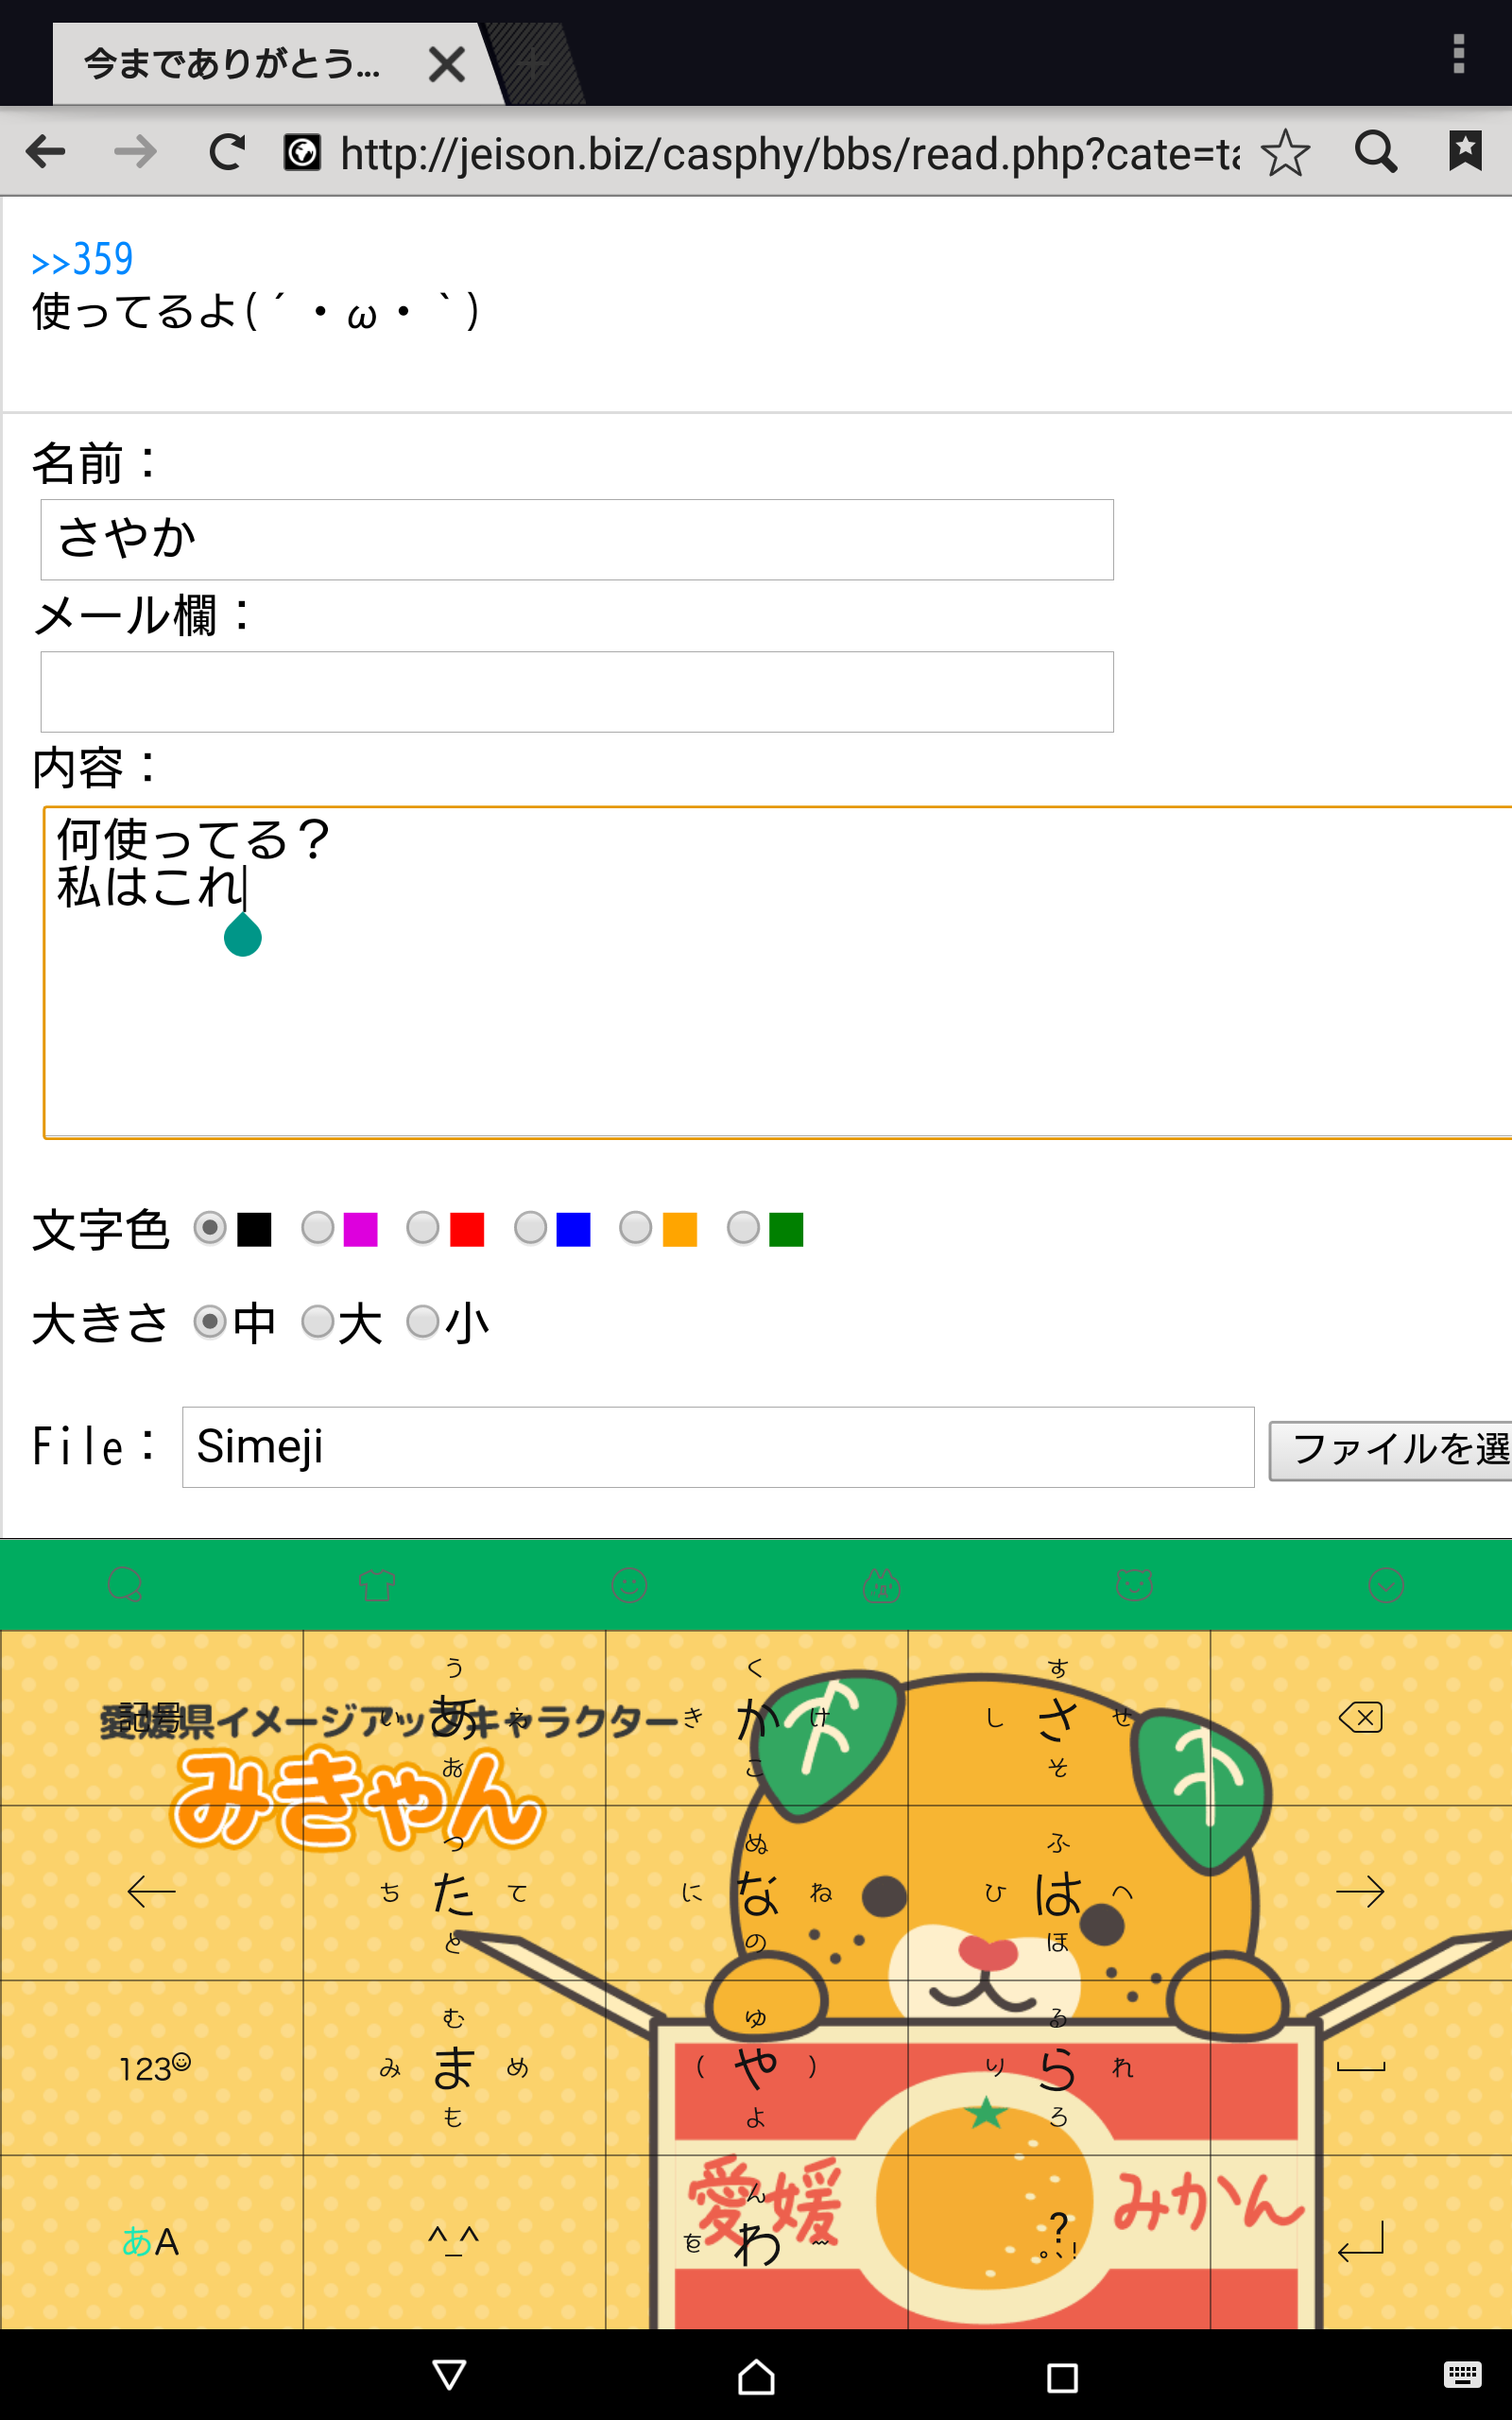The image size is (1512, 2420).
Task: Tap the bear face icon in keyboard toolbar
Action: (1134, 1585)
